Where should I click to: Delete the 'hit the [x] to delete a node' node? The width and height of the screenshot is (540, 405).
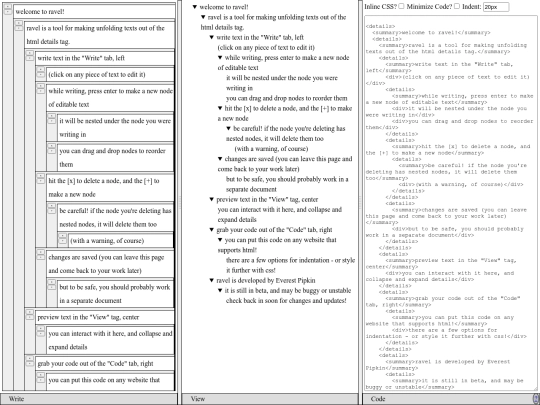[x=41, y=176]
